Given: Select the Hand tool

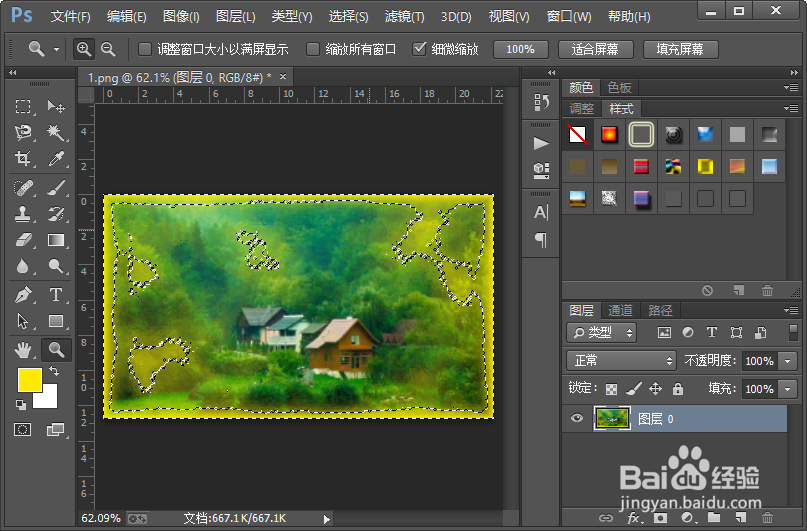Looking at the screenshot, I should [x=23, y=350].
